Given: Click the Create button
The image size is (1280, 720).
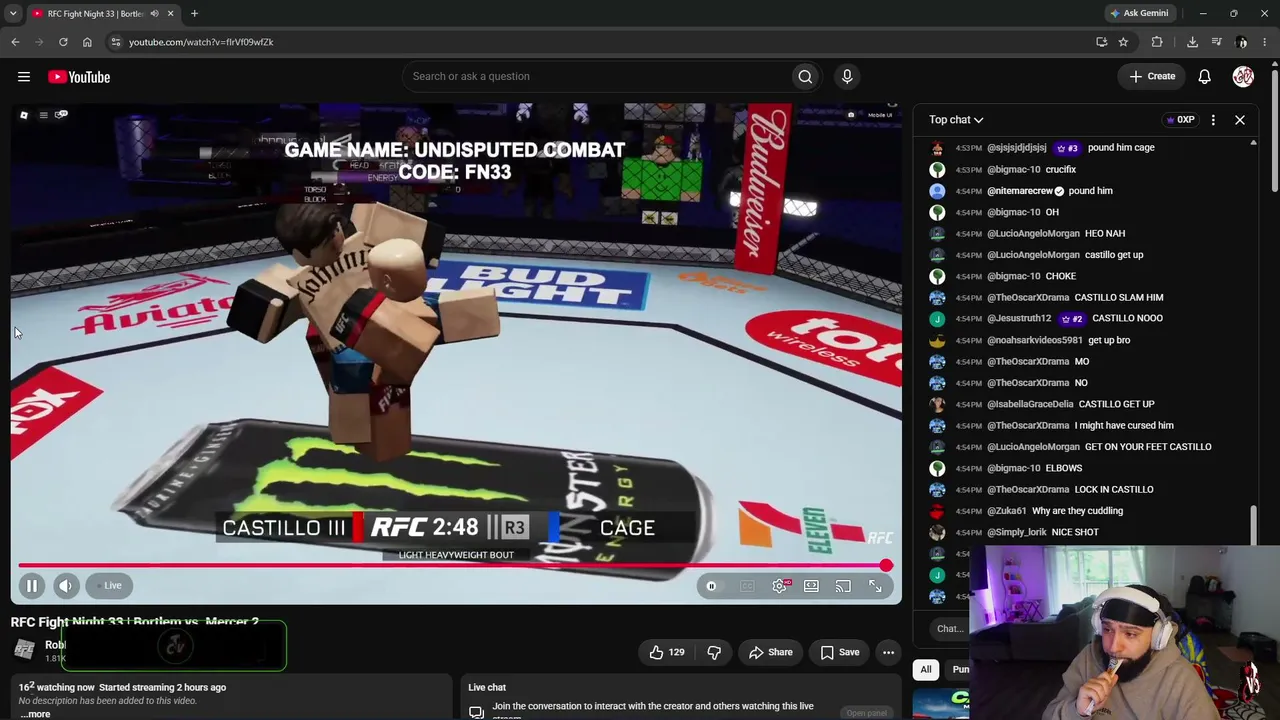Looking at the screenshot, I should click(1152, 76).
